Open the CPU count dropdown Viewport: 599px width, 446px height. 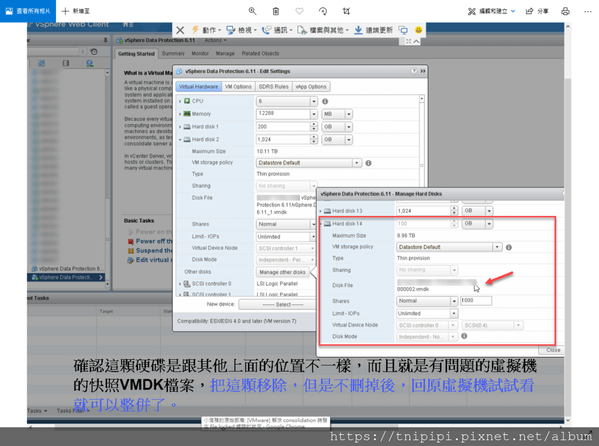point(314,101)
